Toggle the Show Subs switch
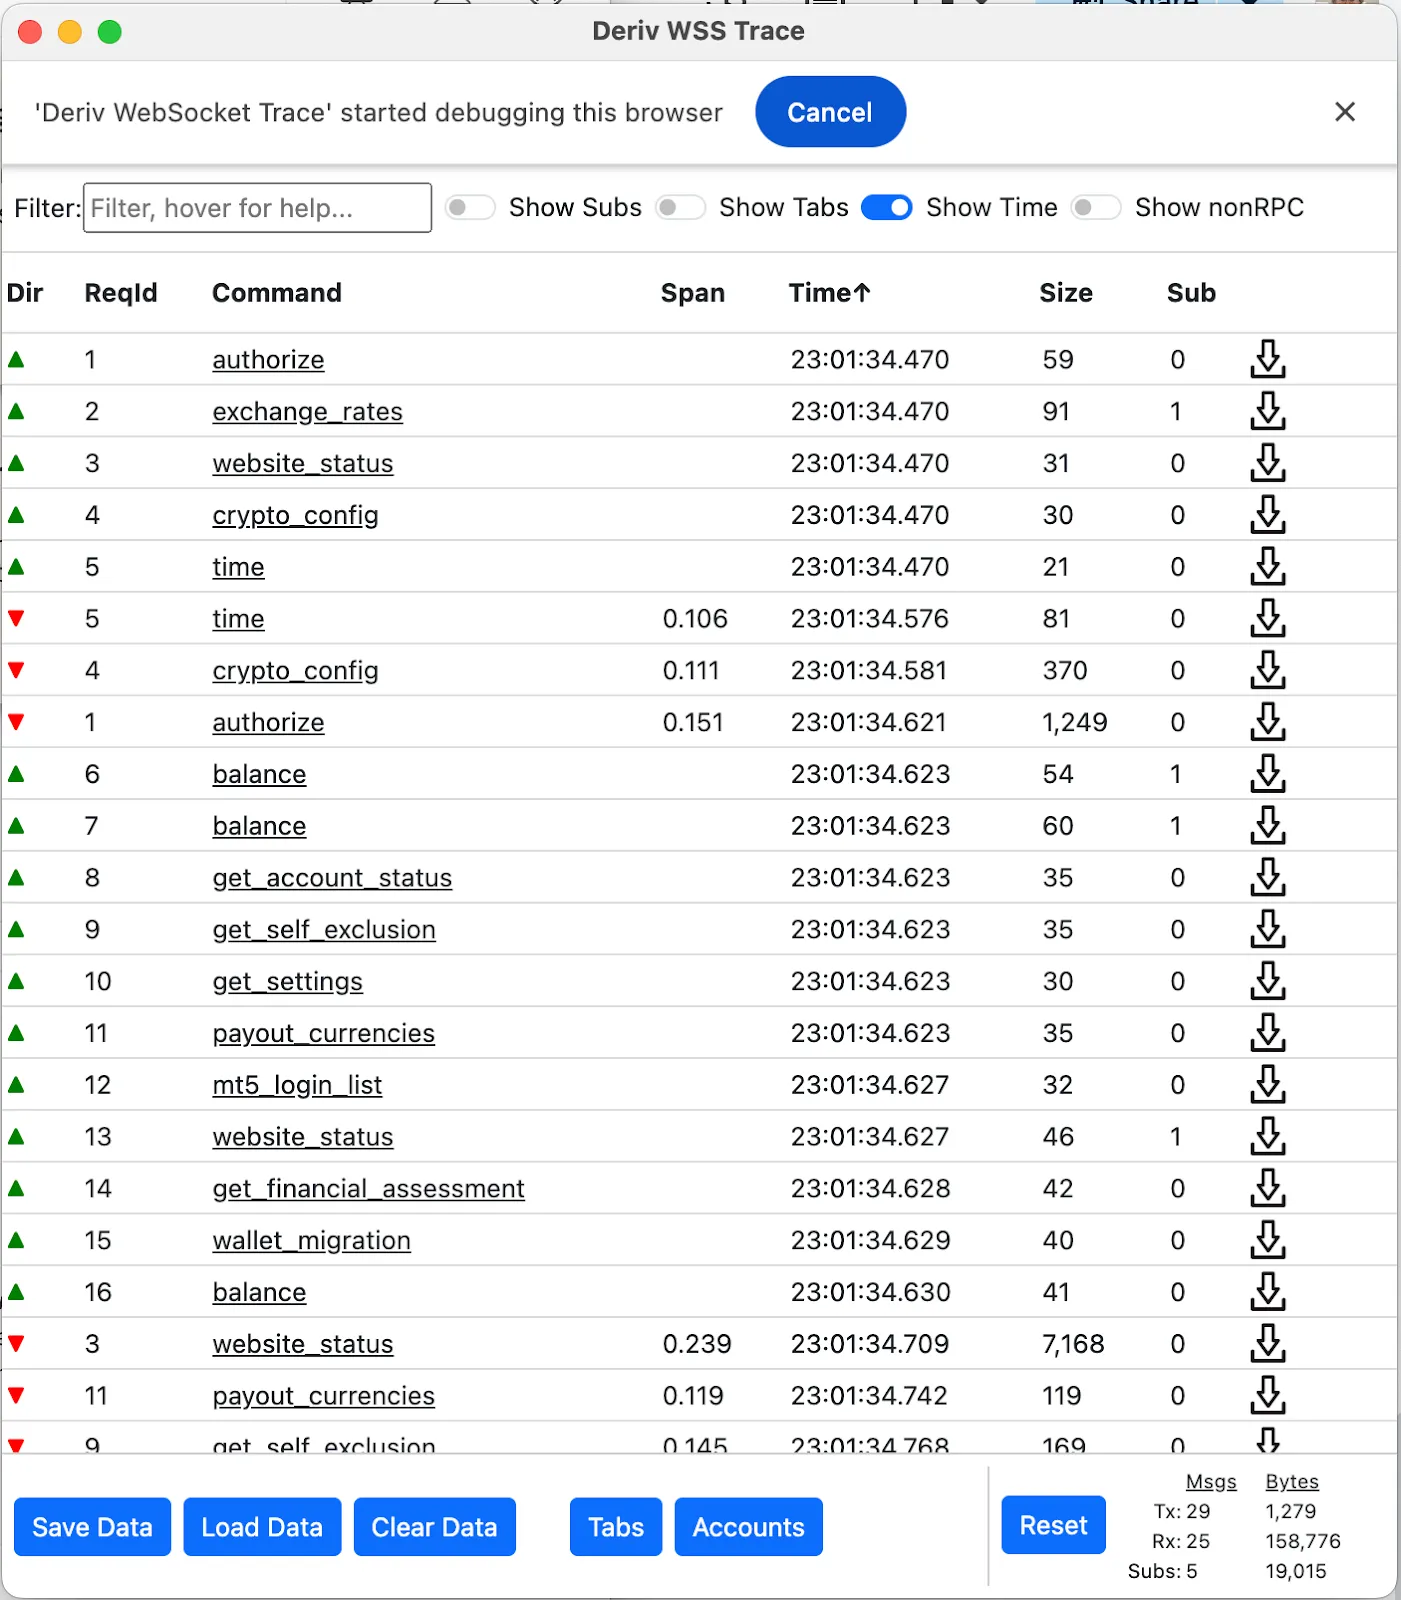This screenshot has width=1401, height=1600. 470,207
